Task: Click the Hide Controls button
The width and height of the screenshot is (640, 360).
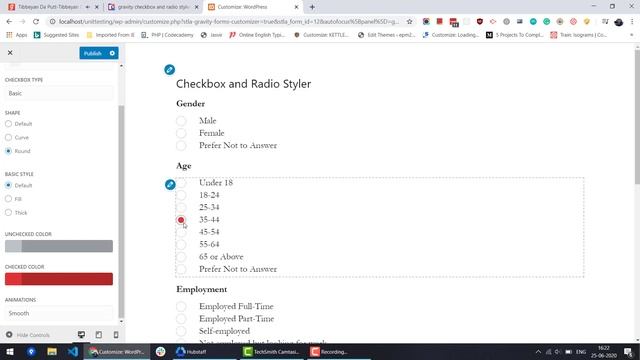Action: 28,335
